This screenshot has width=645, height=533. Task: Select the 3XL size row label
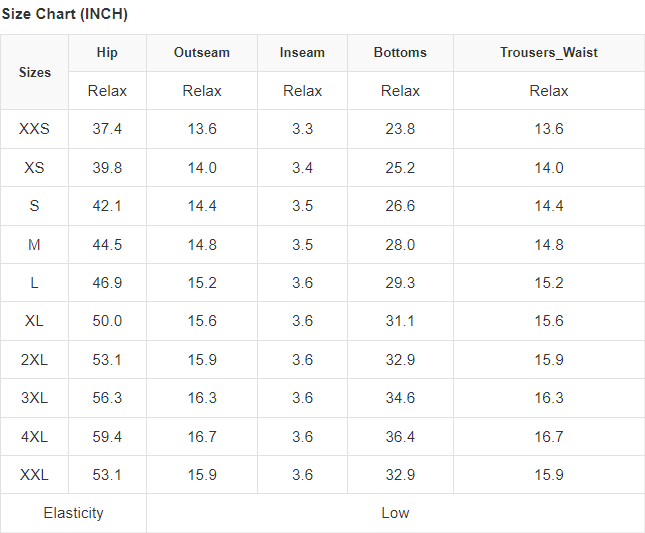[34, 398]
